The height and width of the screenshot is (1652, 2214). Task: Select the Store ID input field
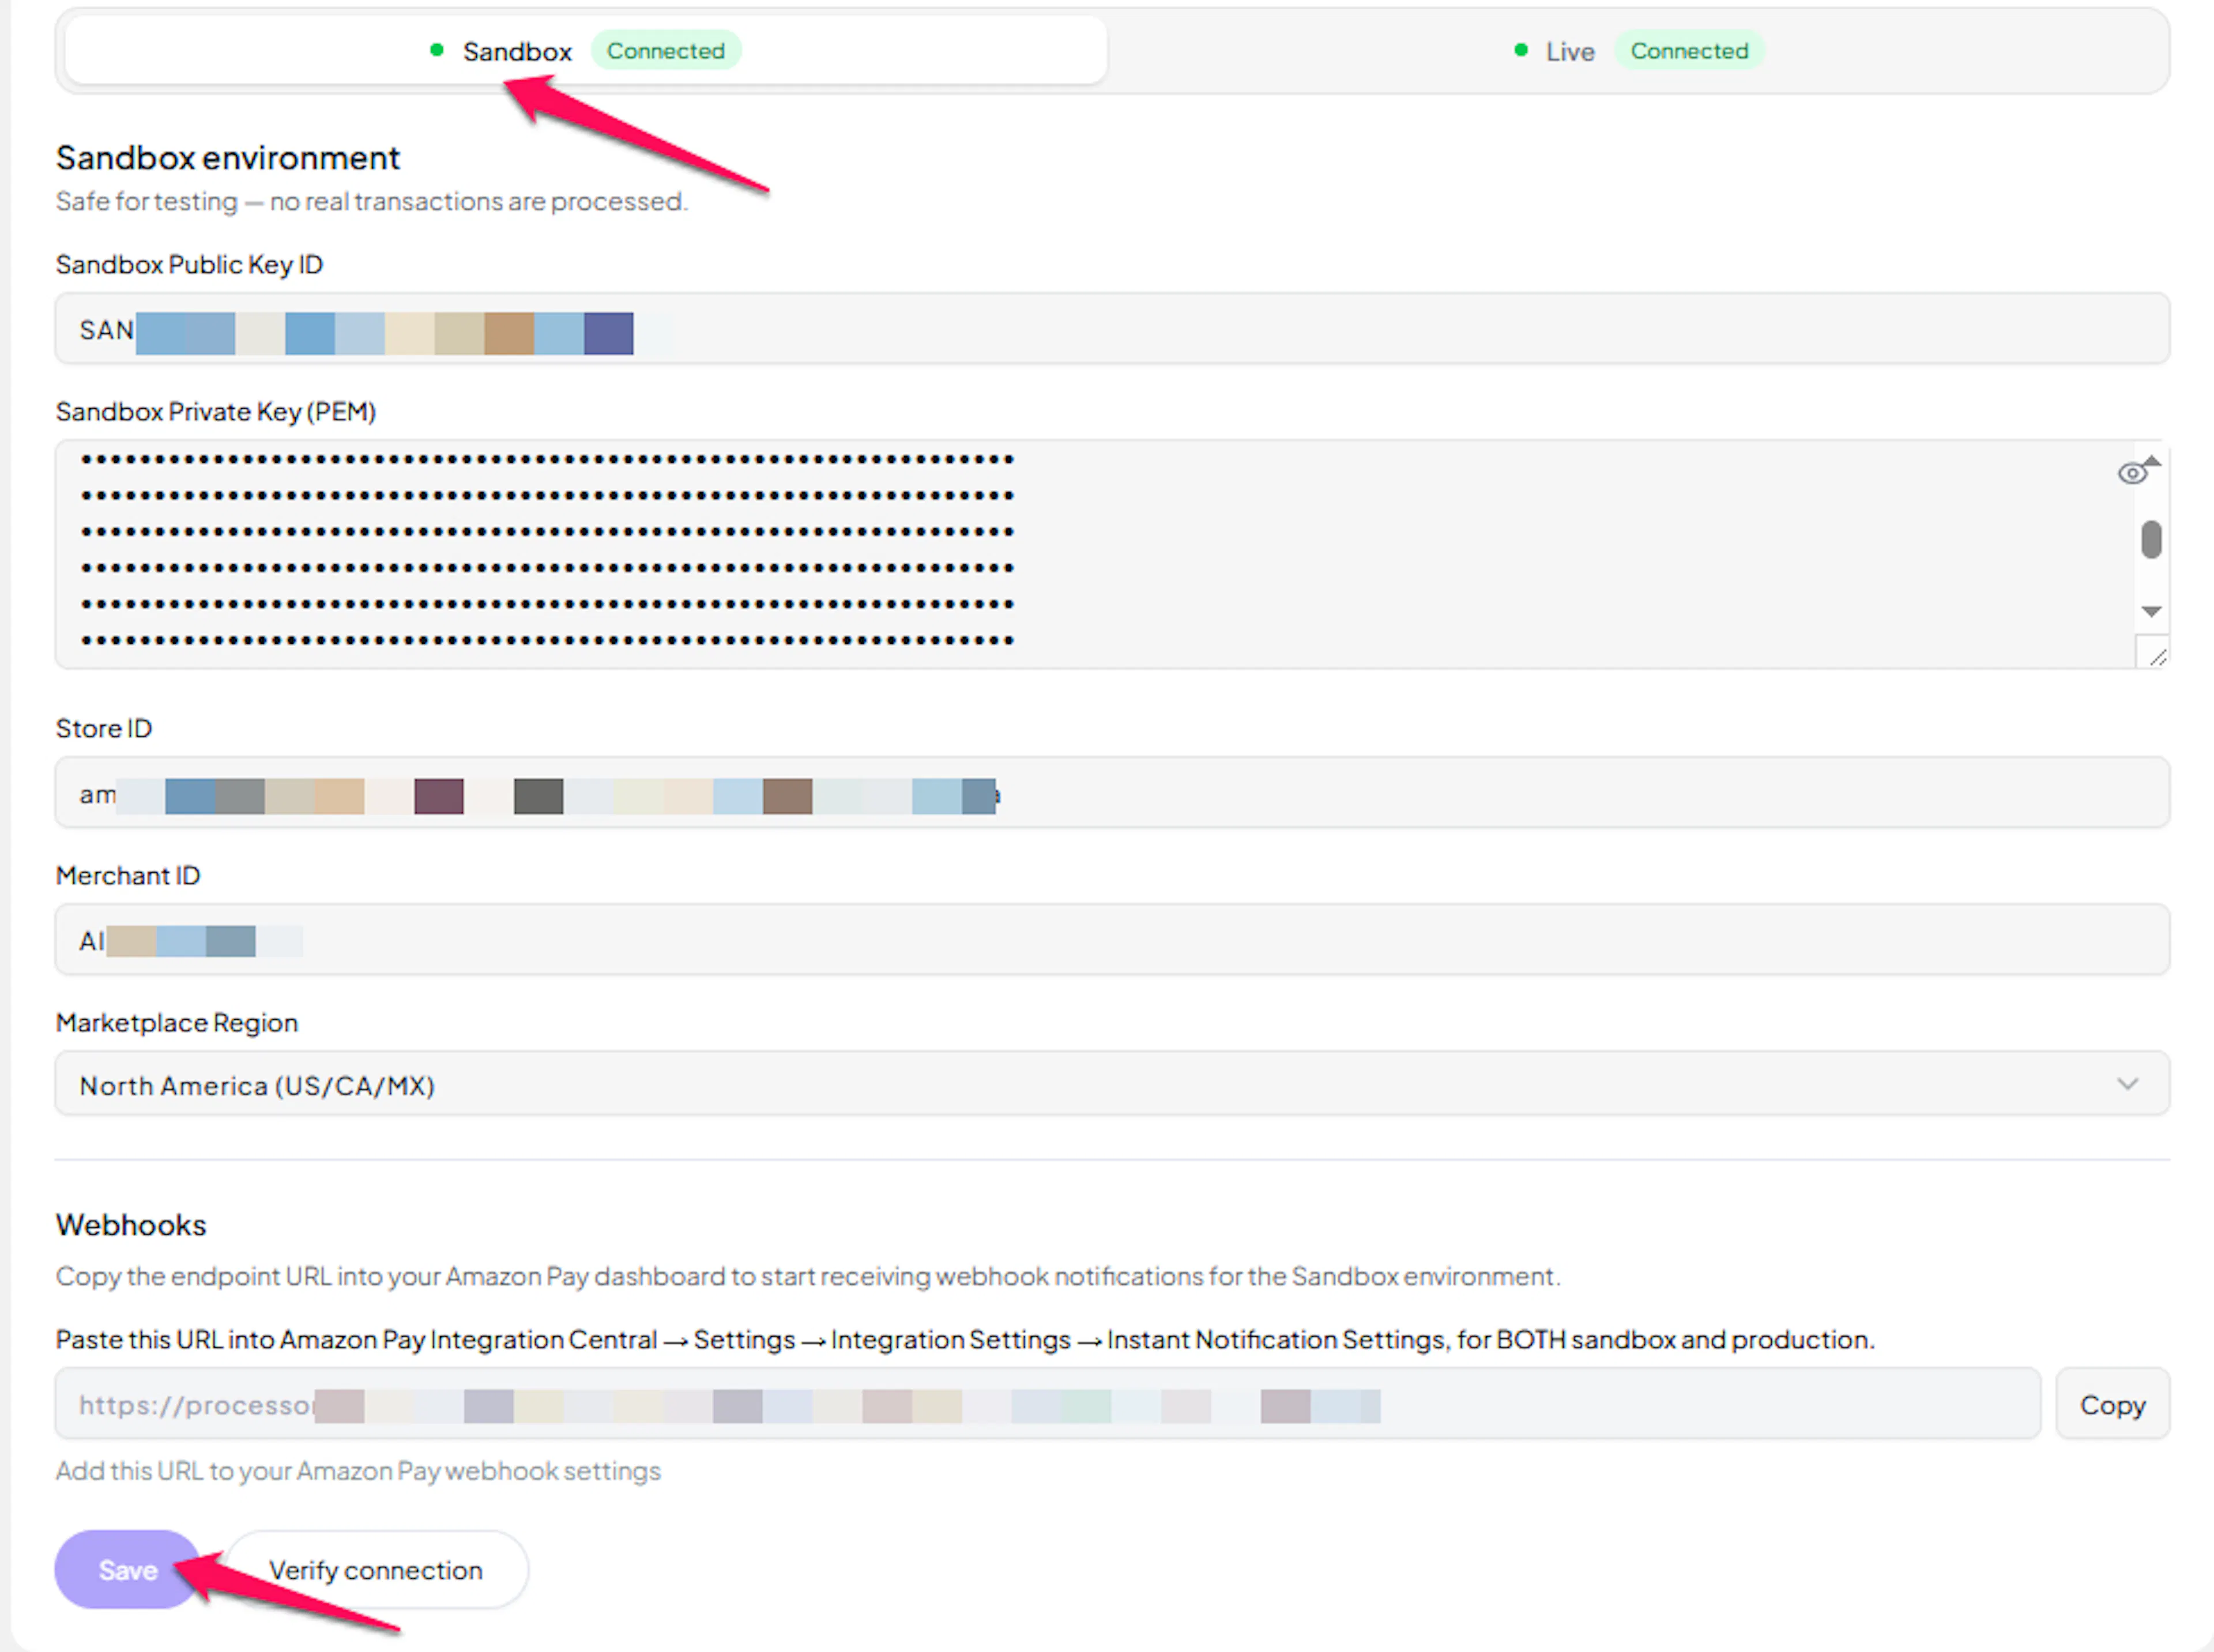coord(1112,793)
